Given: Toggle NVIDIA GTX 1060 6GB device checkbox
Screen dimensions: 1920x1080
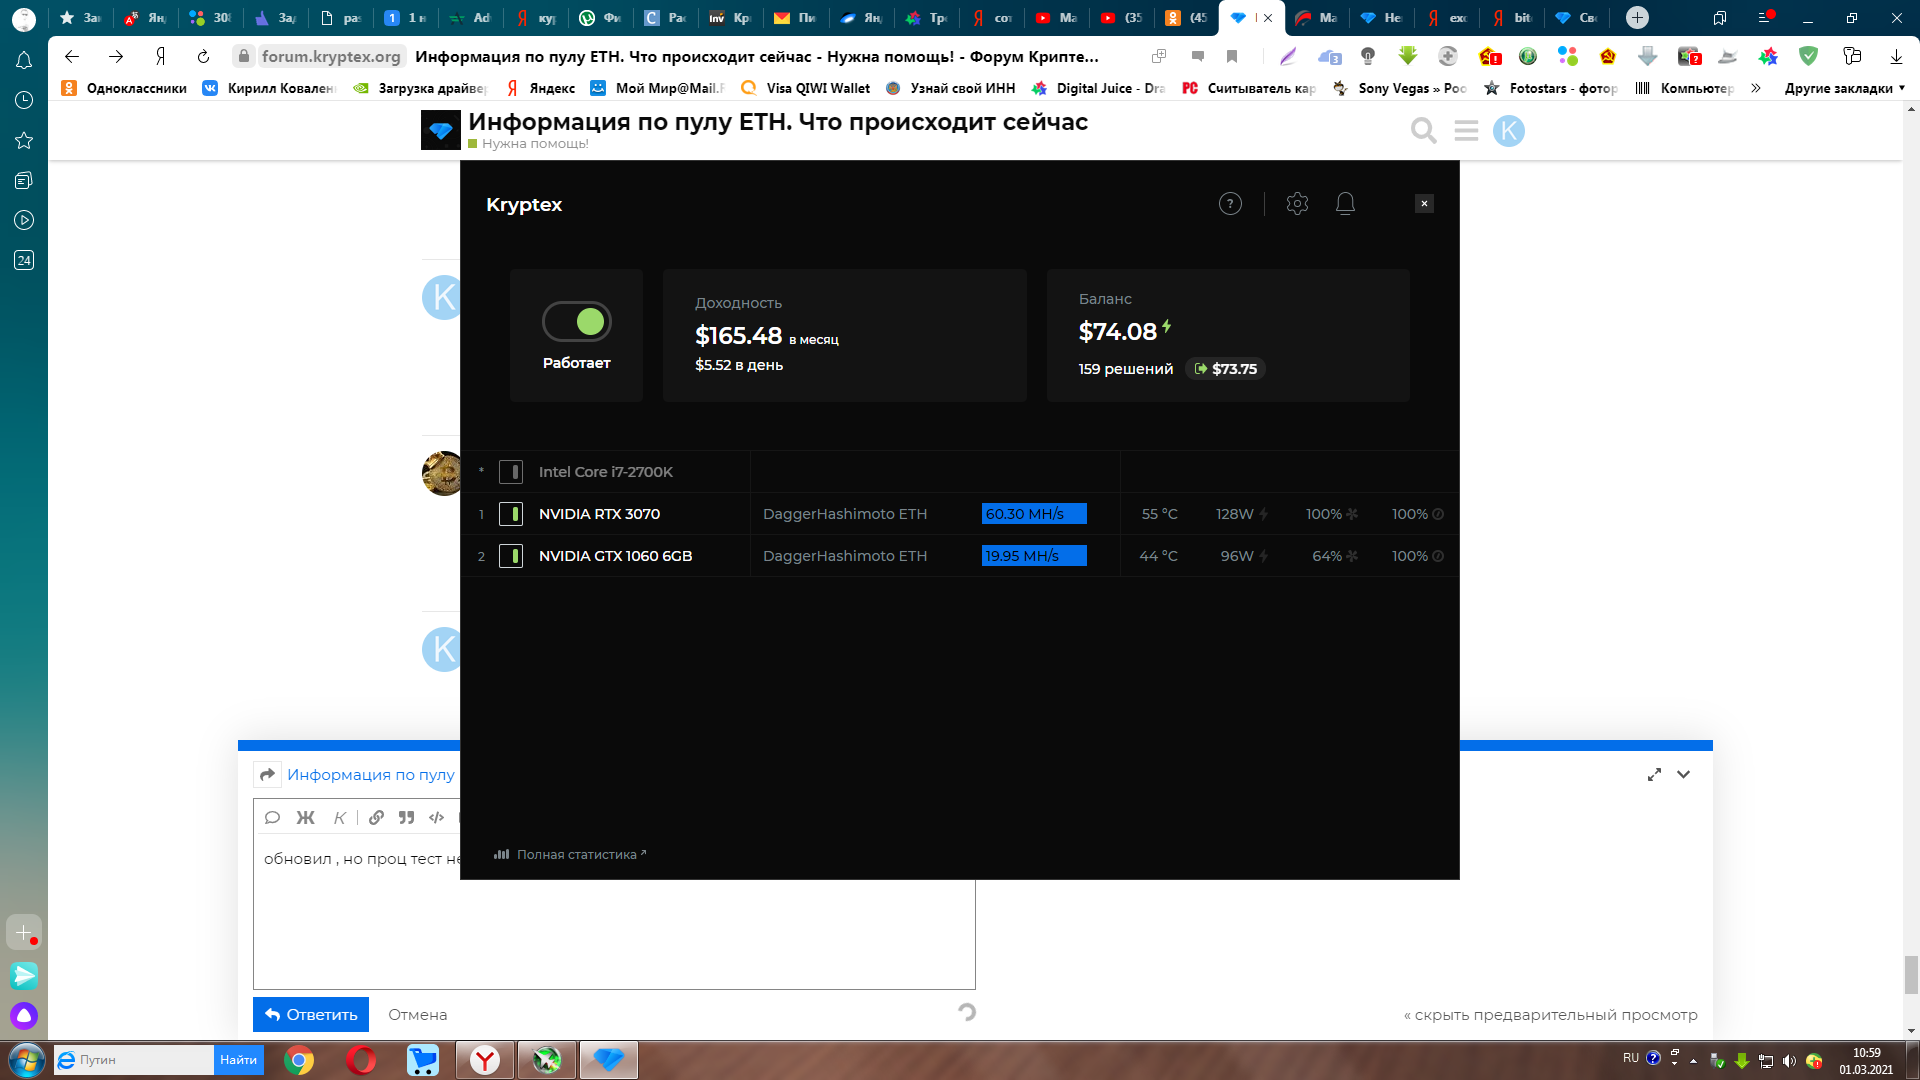Looking at the screenshot, I should coord(511,556).
